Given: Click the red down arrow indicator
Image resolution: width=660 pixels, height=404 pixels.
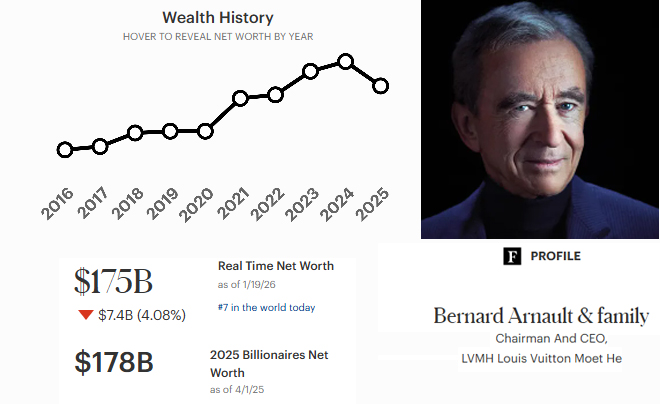Looking at the screenshot, I should click(86, 317).
